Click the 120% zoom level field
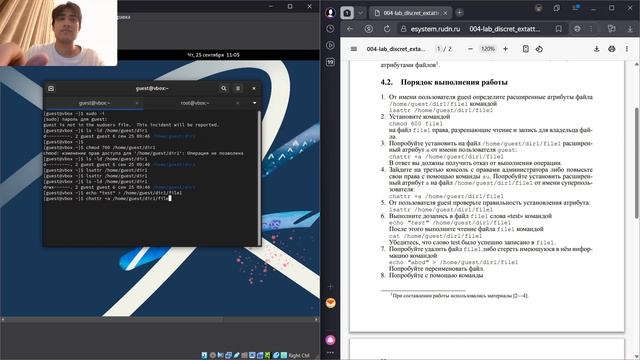Viewport: 640px width, 360px height. click(488, 49)
